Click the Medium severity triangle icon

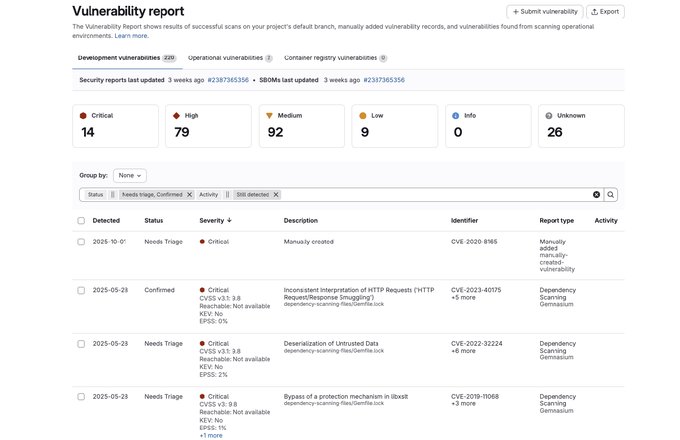click(x=269, y=116)
